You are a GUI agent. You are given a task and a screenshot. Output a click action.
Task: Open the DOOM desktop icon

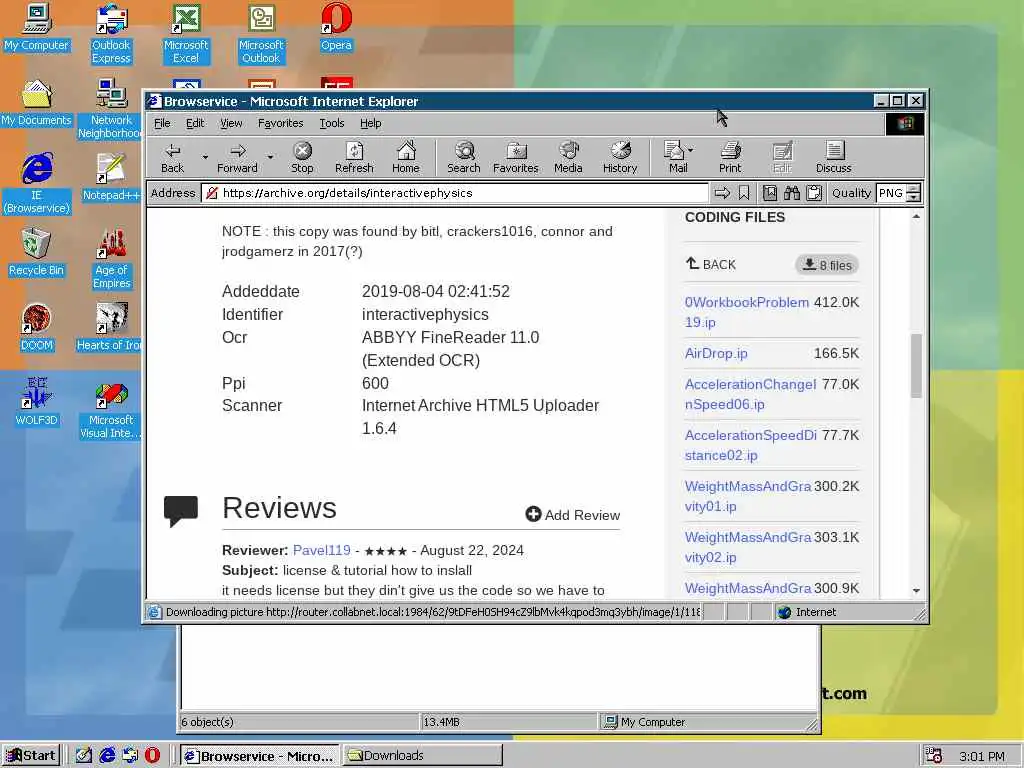point(37,327)
